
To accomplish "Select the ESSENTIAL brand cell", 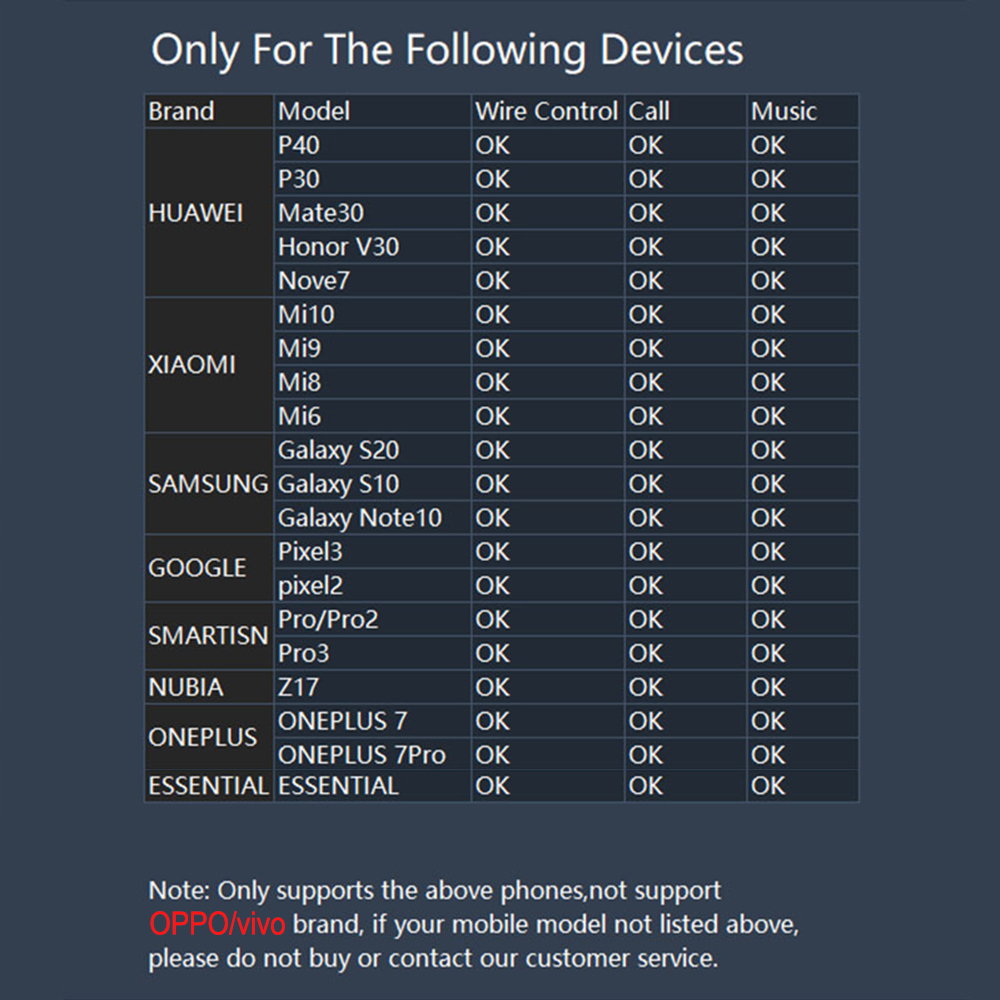I will [209, 786].
